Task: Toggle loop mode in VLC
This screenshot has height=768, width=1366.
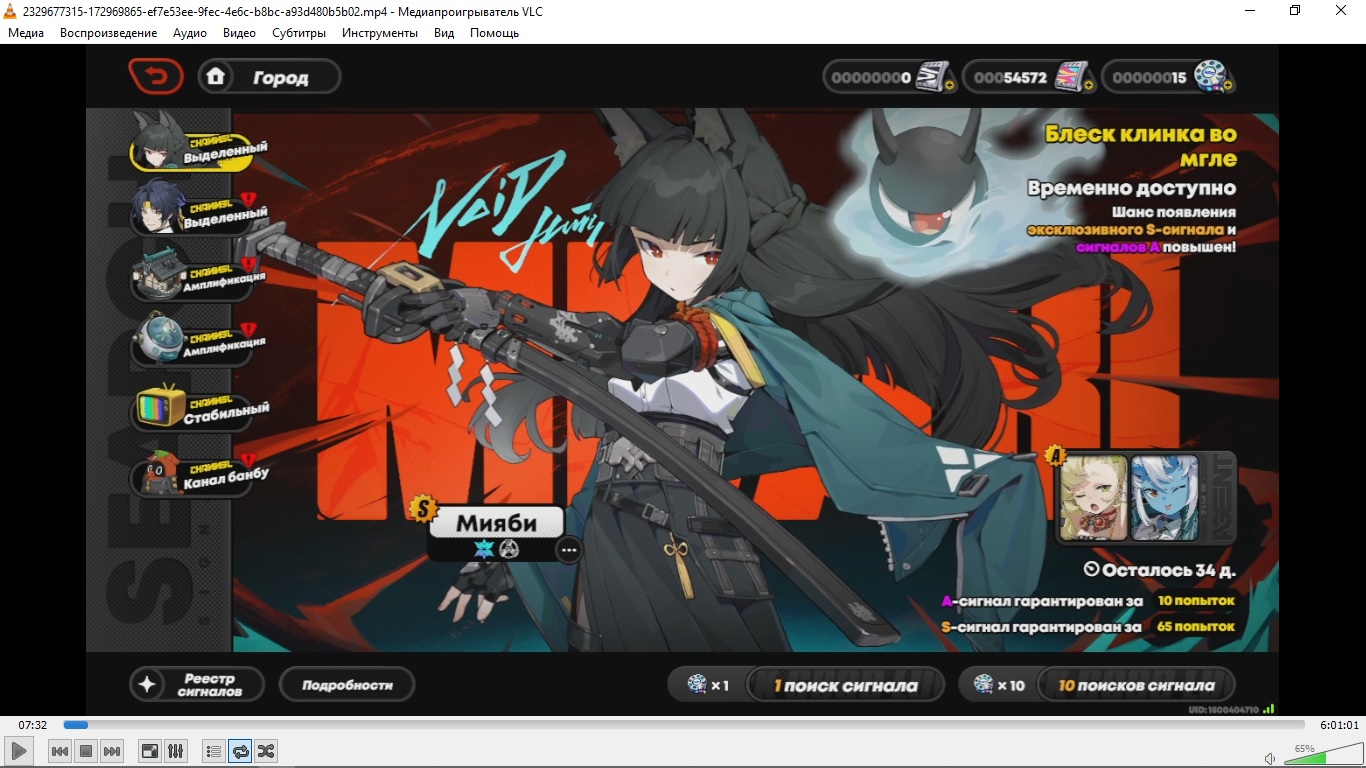Action: click(240, 751)
